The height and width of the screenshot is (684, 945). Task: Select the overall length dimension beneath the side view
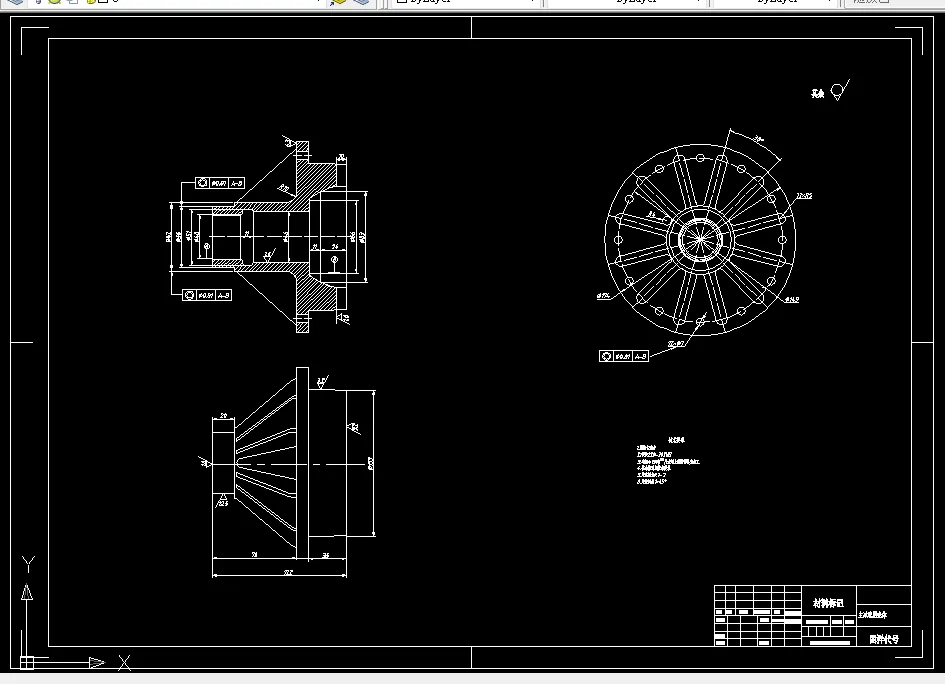click(280, 574)
